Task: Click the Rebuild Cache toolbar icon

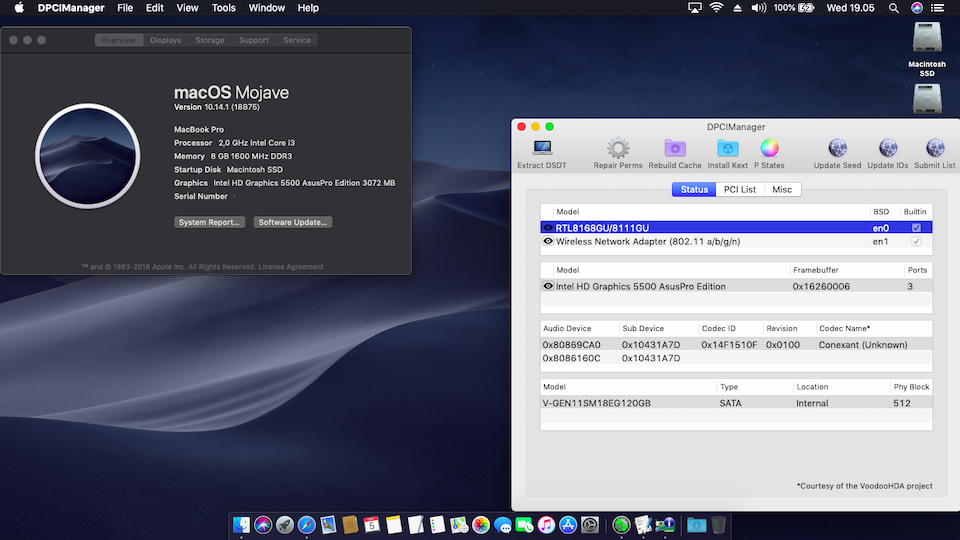Action: click(x=675, y=148)
